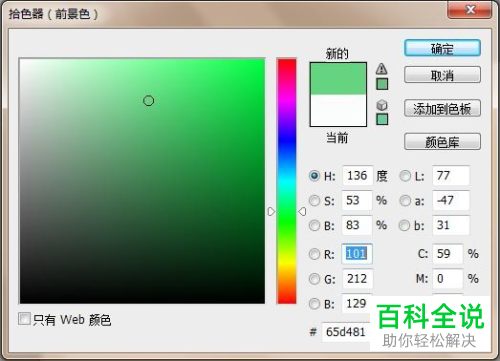Select the web-safe color swatch below cube icon

(x=382, y=119)
